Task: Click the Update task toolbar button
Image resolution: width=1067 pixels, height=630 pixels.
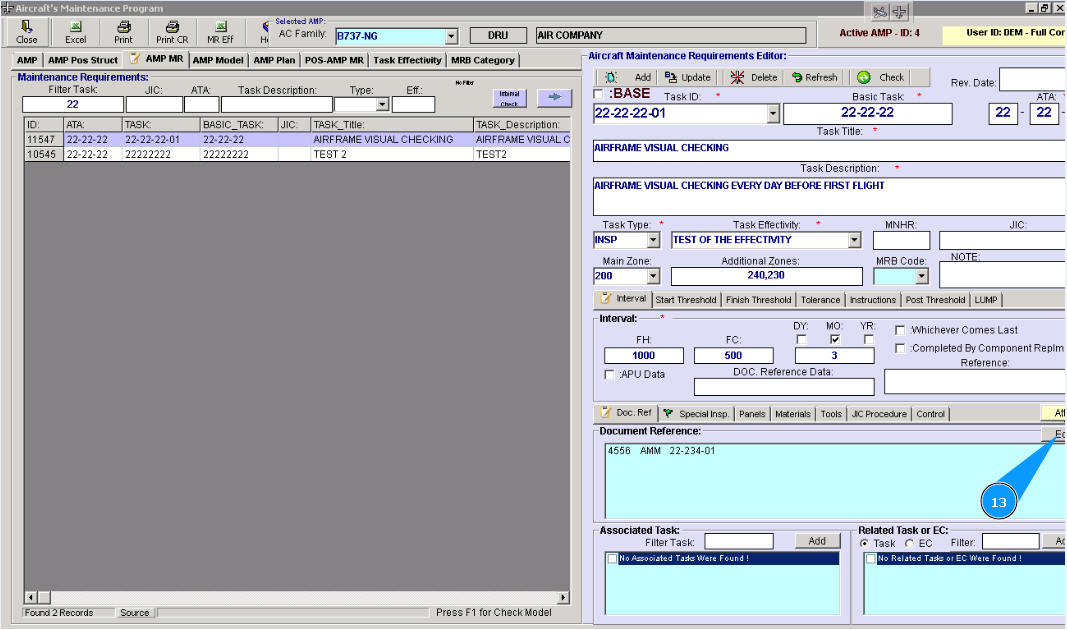Action: pos(688,77)
